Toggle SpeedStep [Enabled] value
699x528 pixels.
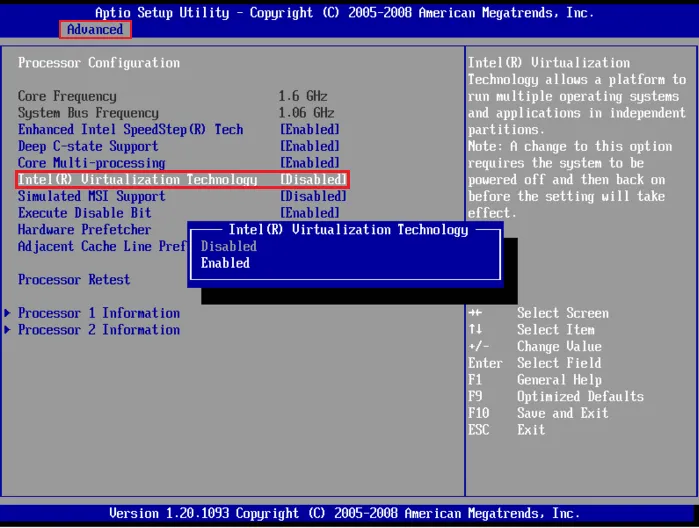click(x=310, y=129)
